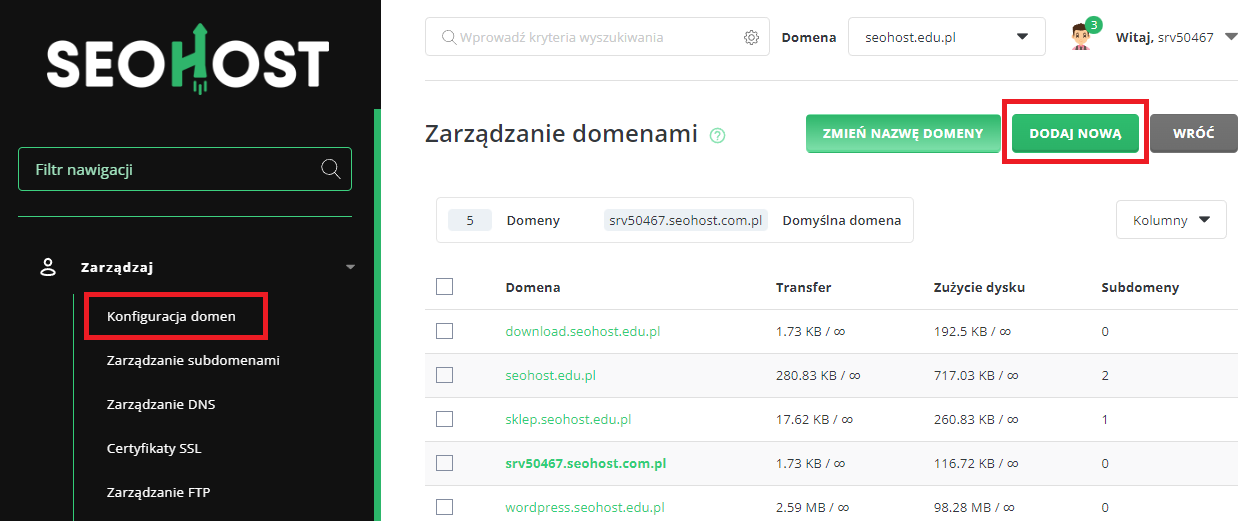
Task: Click the subdomain count 1 for sklep.seohost.edu.pl
Action: pos(1105,419)
